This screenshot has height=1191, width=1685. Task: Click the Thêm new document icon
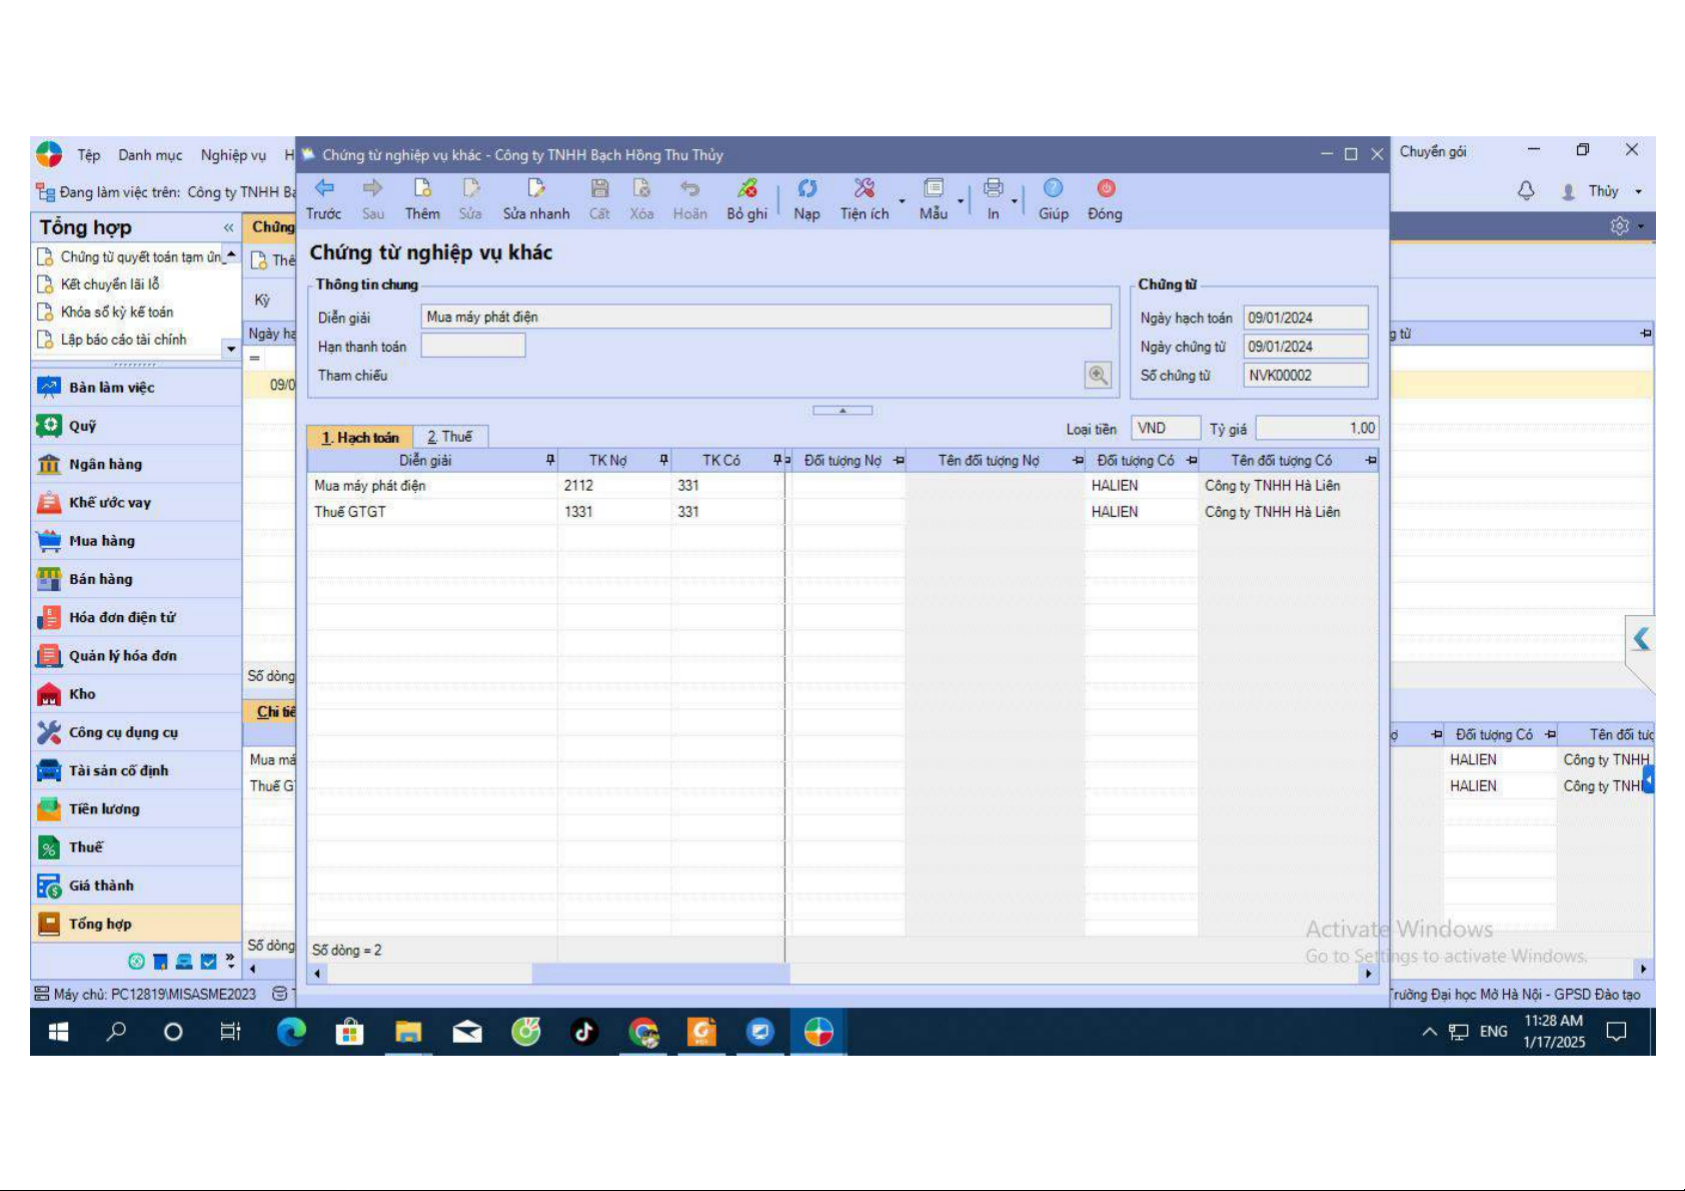click(422, 189)
